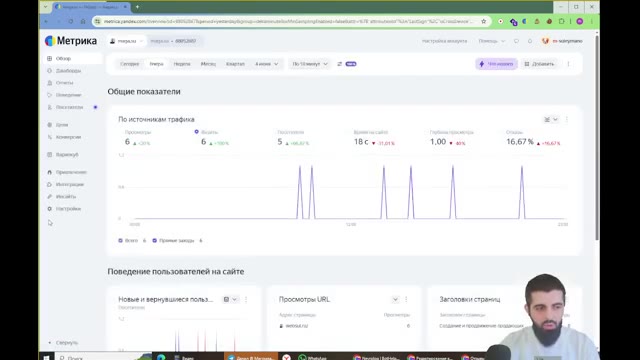Expand the Помощь dropdown in header
Image resolution: width=640 pixels, height=360 pixels.
[x=491, y=41]
